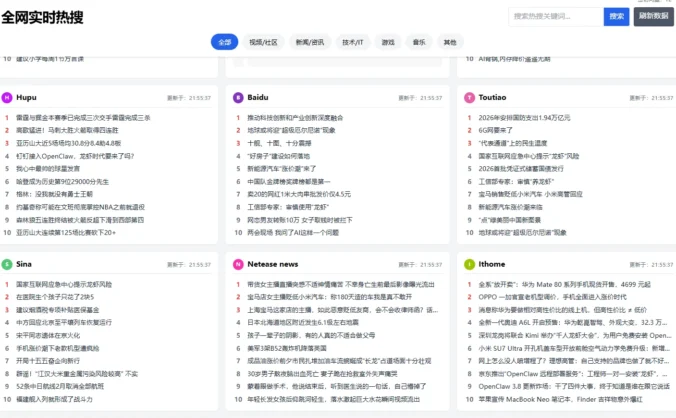
Task: Switch to the 视频/社区 tab
Action: pyautogui.click(x=263, y=42)
